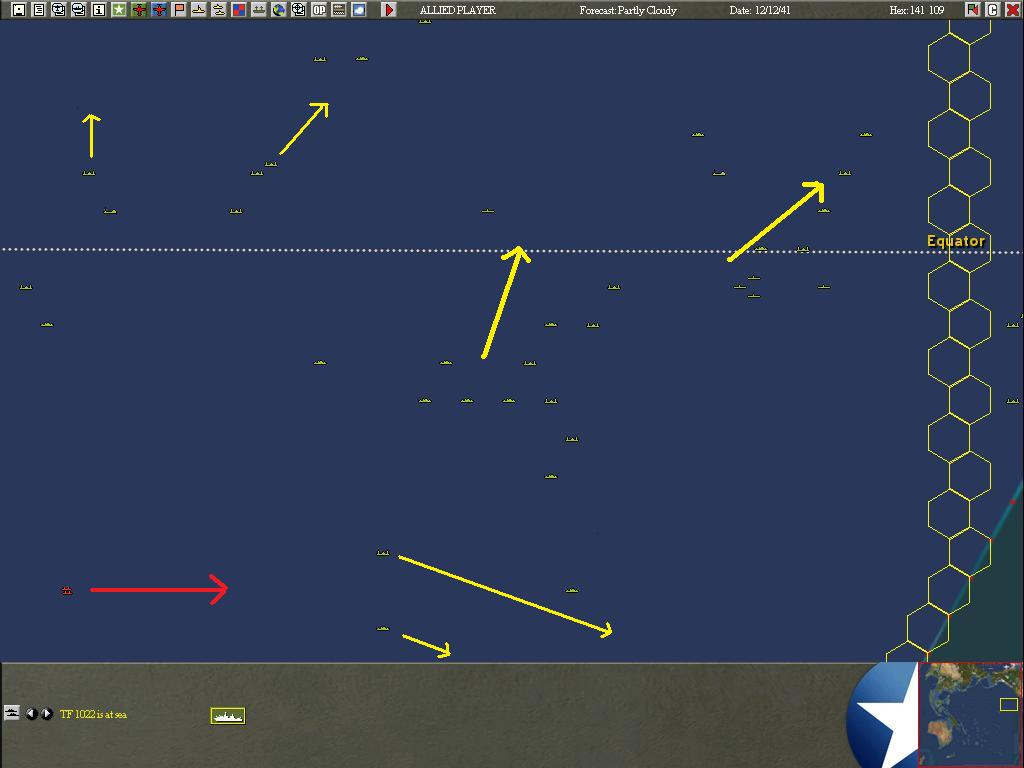Click red plane on green background icon
The image size is (1024, 768).
click(x=139, y=10)
